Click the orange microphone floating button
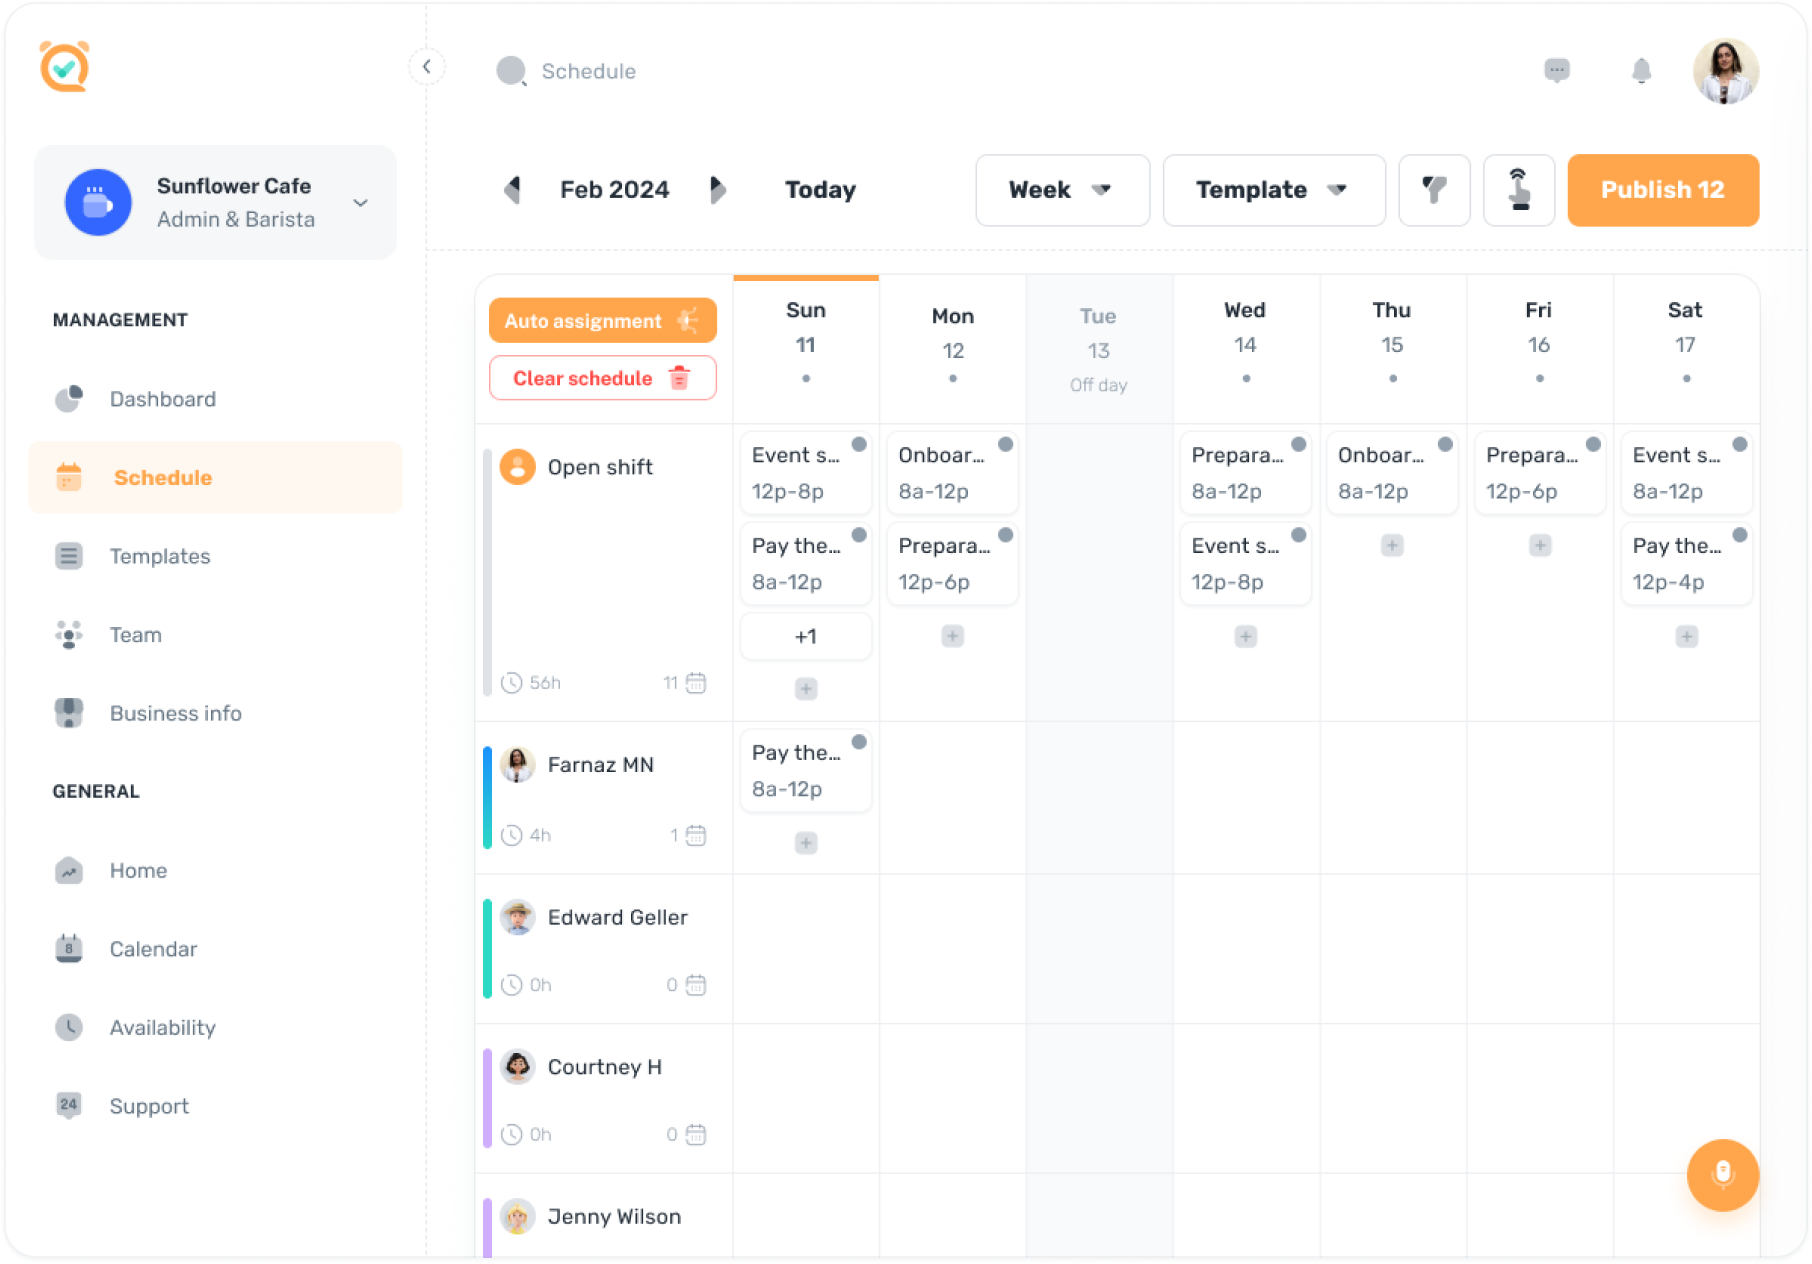The height and width of the screenshot is (1264, 1812). [x=1722, y=1174]
